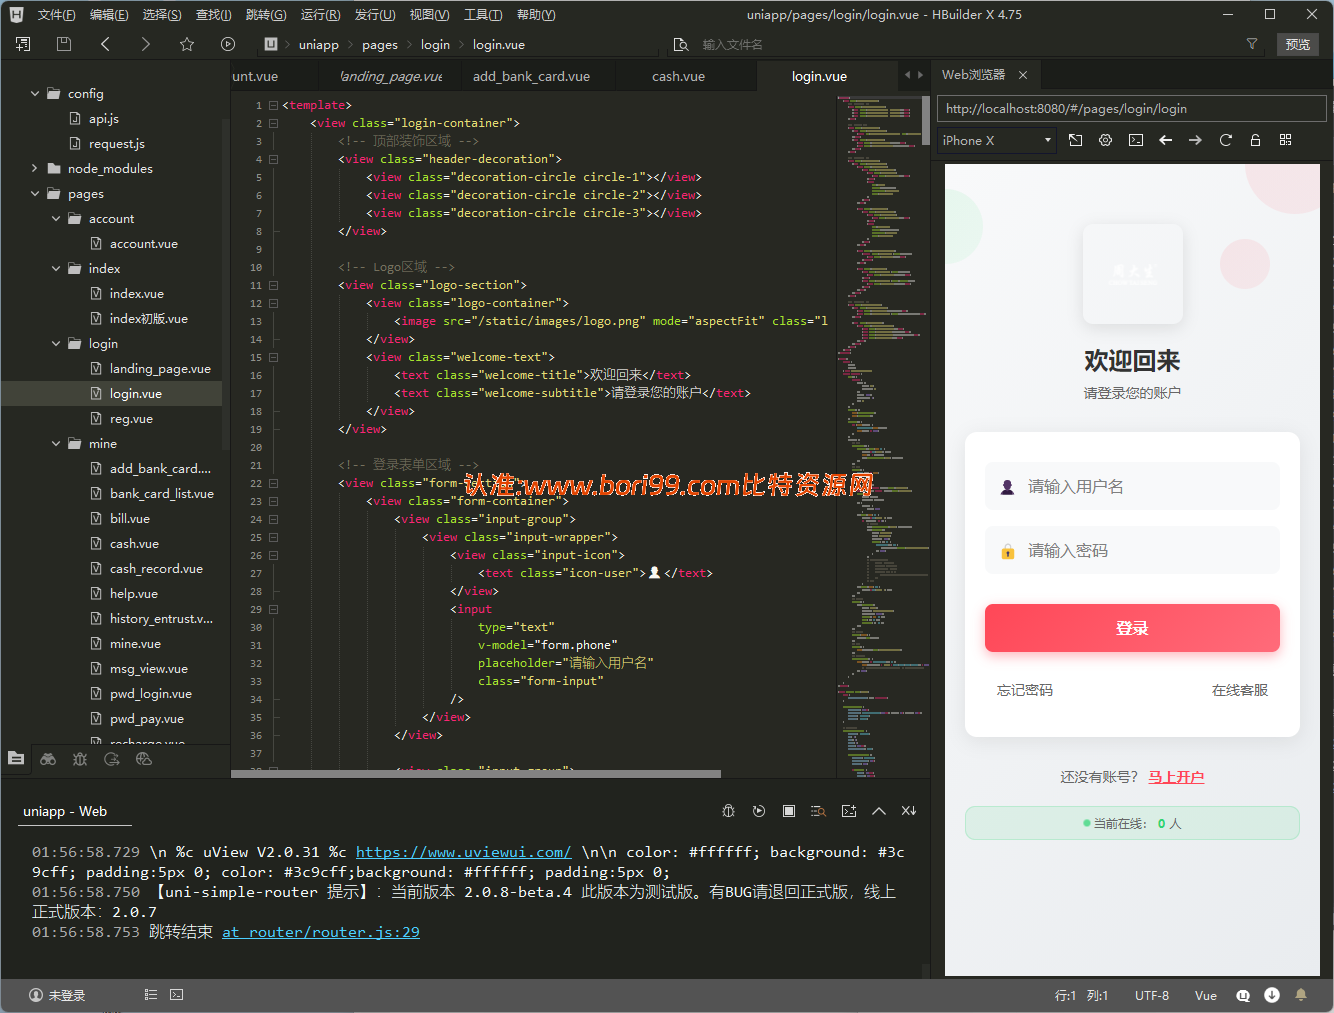This screenshot has height=1013, width=1334.
Task: Collapse the account folder
Action: point(56,218)
